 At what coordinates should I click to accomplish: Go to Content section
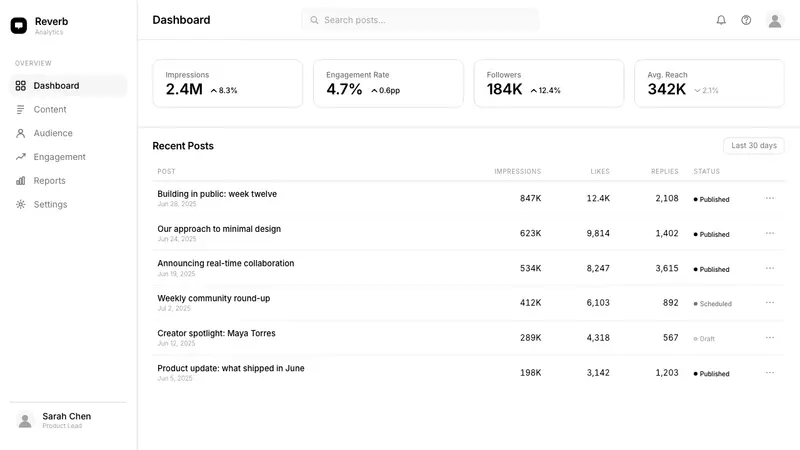click(68, 109)
